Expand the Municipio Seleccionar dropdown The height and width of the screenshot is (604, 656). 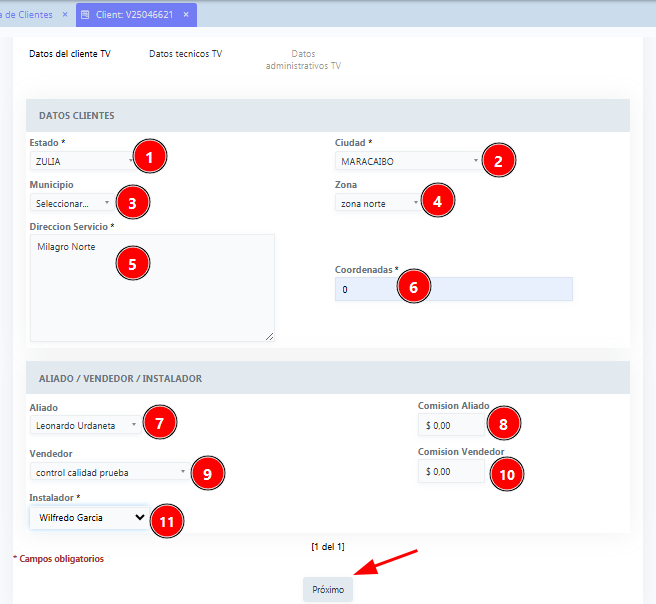pos(72,203)
